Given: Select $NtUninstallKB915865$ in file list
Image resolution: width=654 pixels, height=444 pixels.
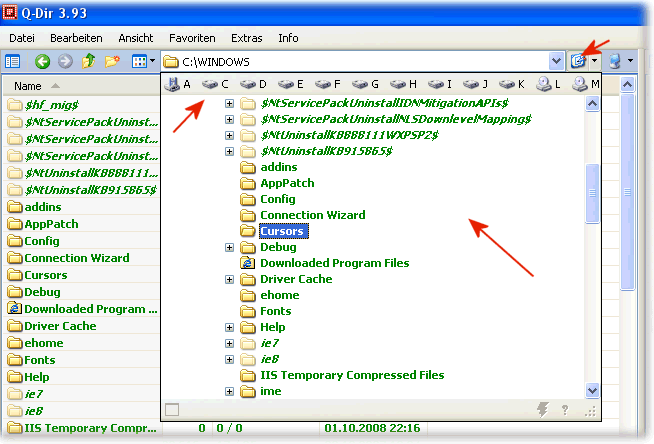Looking at the screenshot, I should (x=90, y=190).
